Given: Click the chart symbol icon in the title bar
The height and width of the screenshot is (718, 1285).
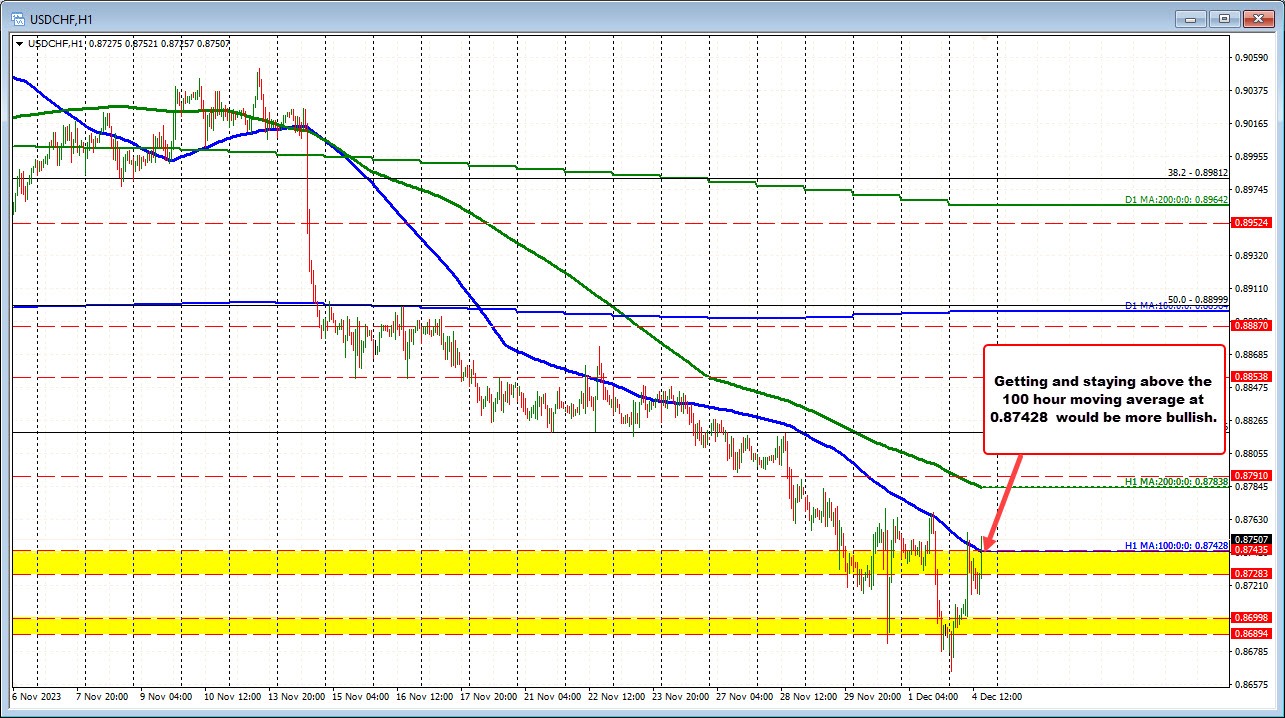Looking at the screenshot, I should click(x=17, y=18).
